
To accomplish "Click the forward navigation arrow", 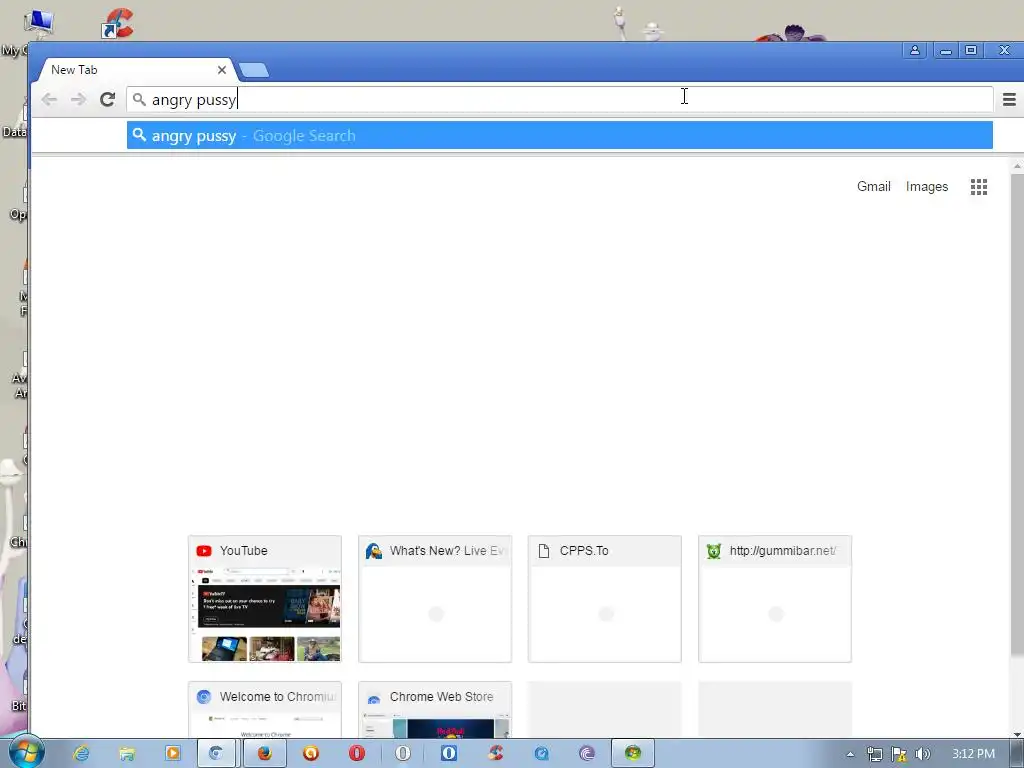I will point(78,99).
